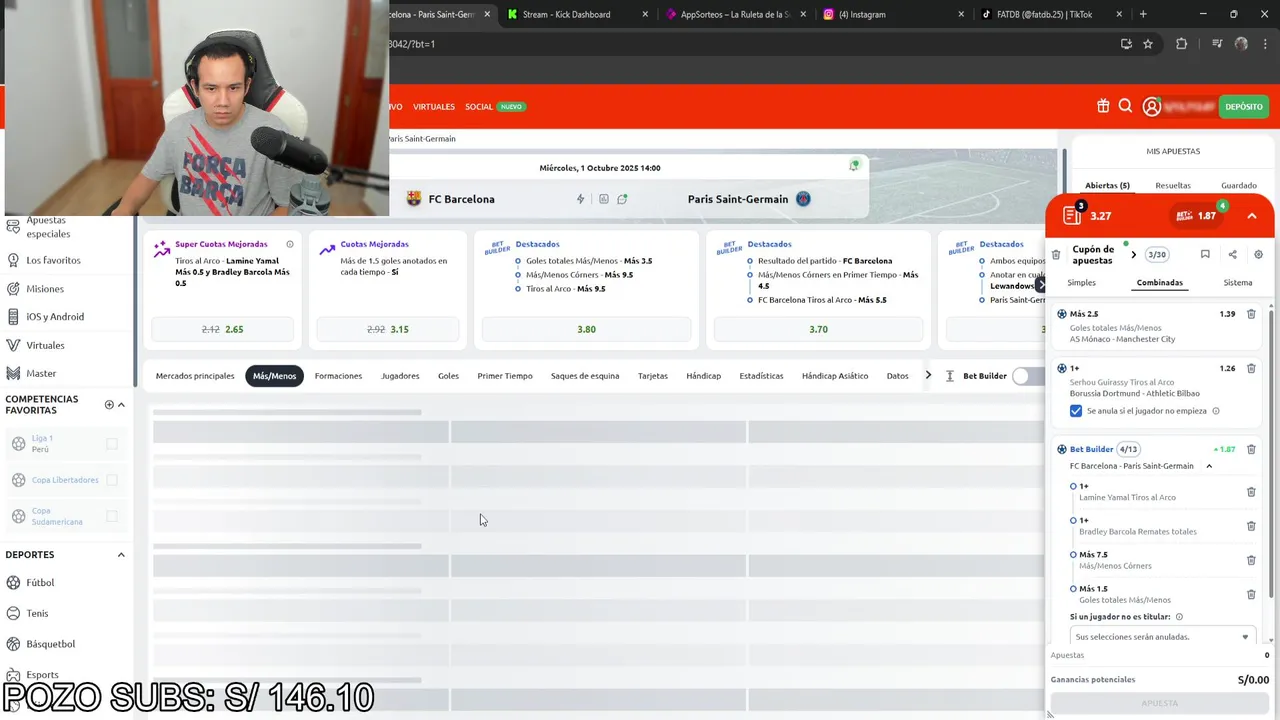
Task: Share the bet slip
Action: click(1232, 255)
